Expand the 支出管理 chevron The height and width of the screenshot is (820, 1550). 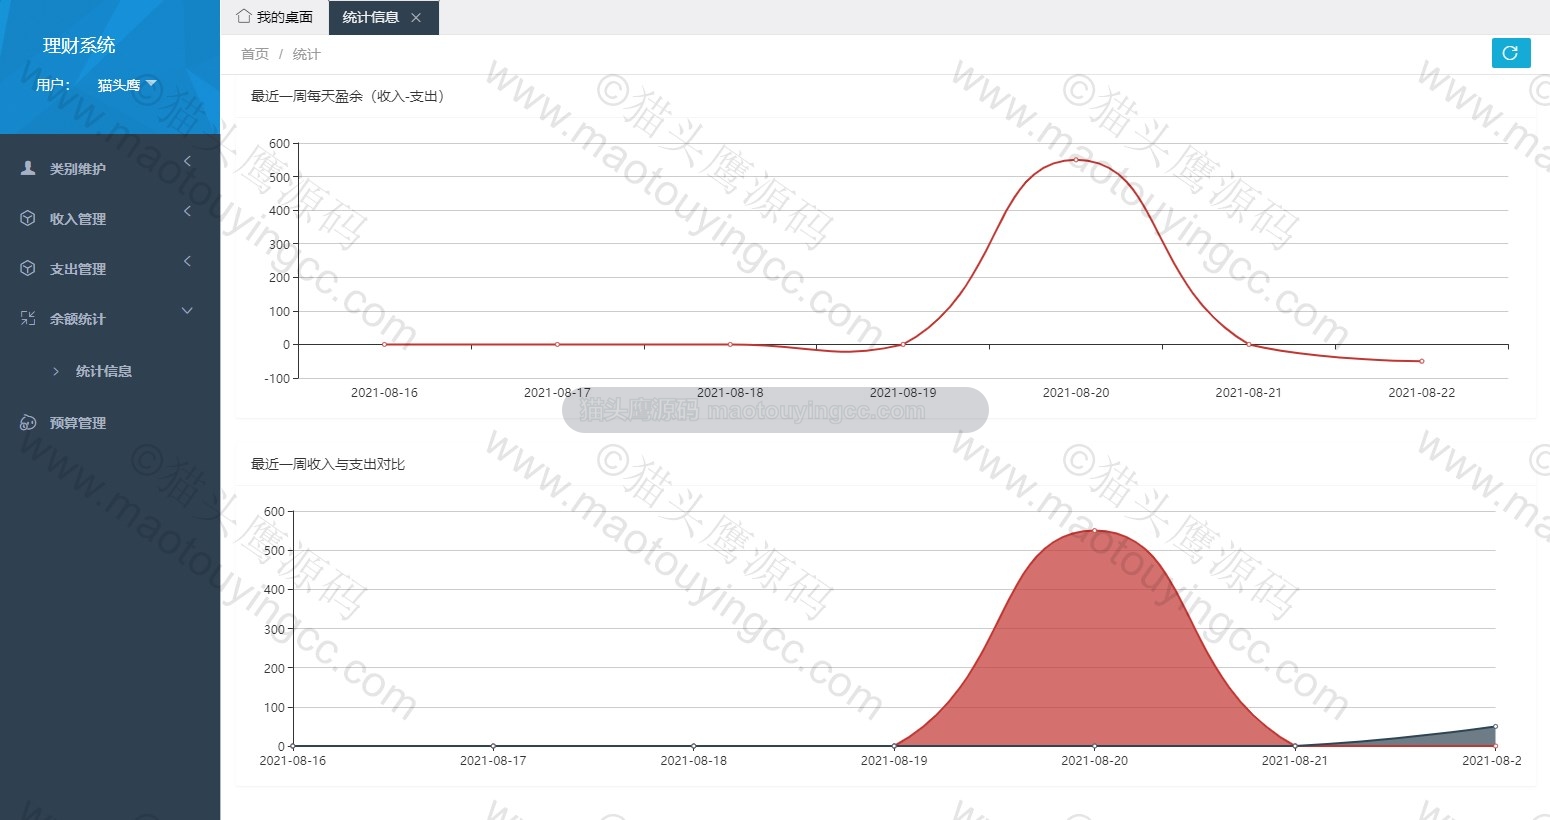click(187, 261)
